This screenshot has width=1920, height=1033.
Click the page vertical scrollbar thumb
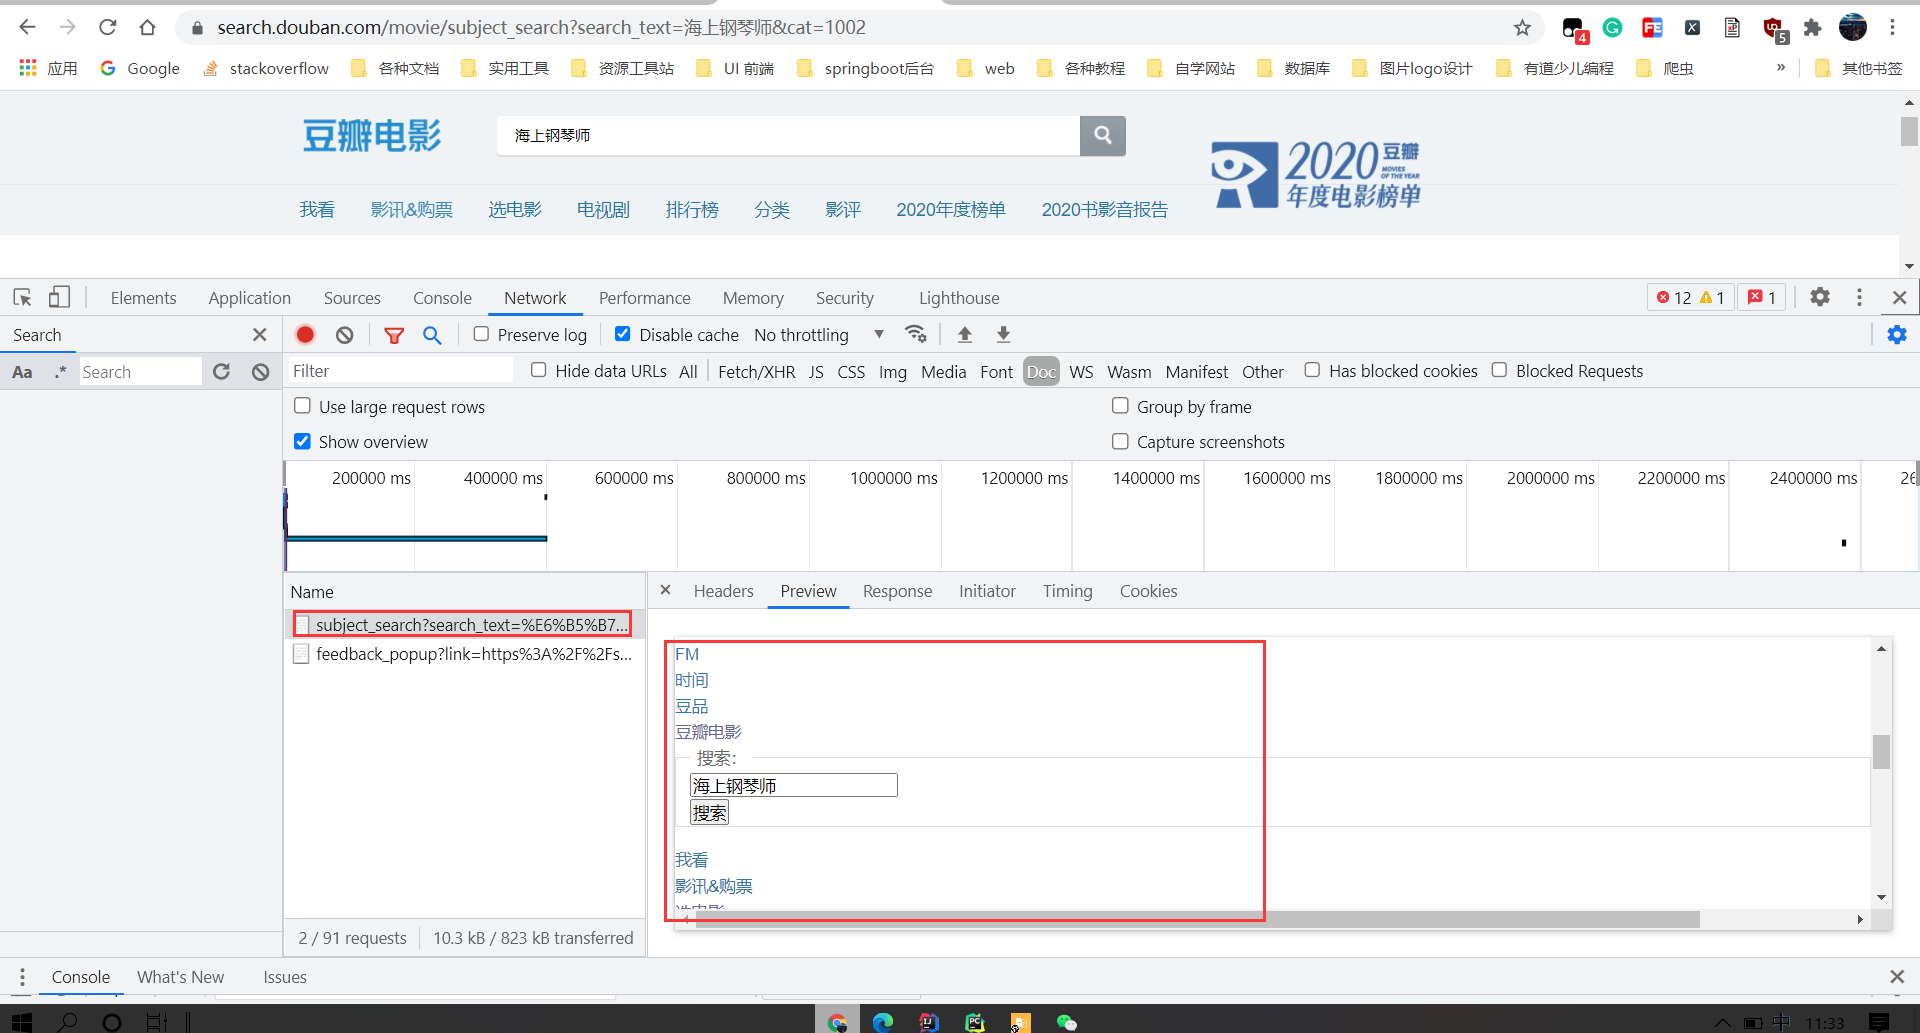pyautogui.click(x=1909, y=131)
